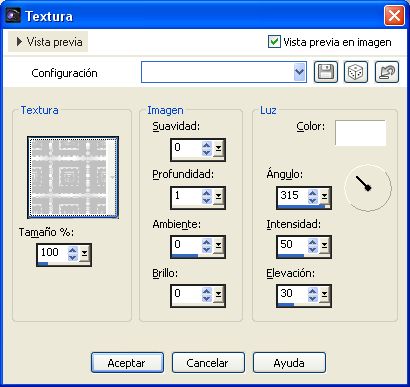Open the texture pattern picker thumbnail
410x387 pixels.
[73, 177]
